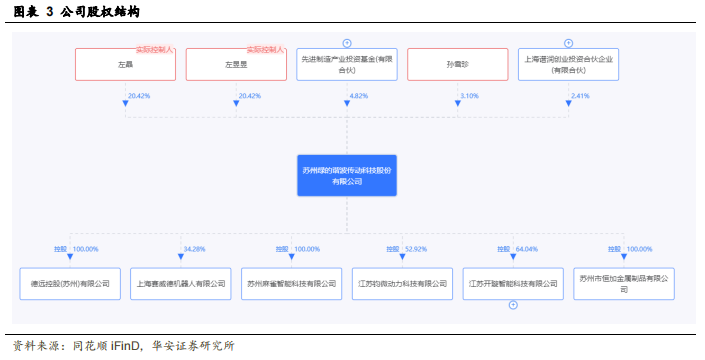
Task: Select the 左昱昱 shareholder box
Action: coord(236,65)
